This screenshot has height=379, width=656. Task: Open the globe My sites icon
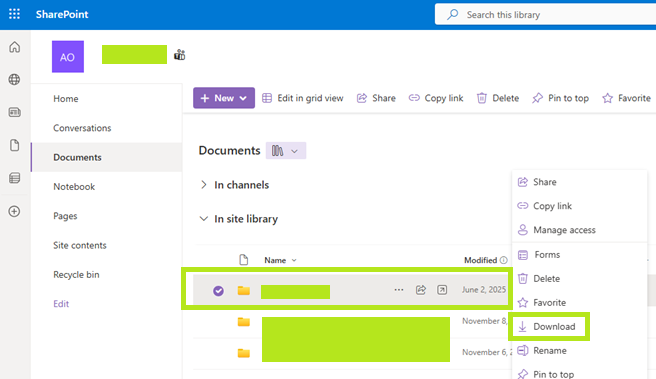tap(15, 79)
